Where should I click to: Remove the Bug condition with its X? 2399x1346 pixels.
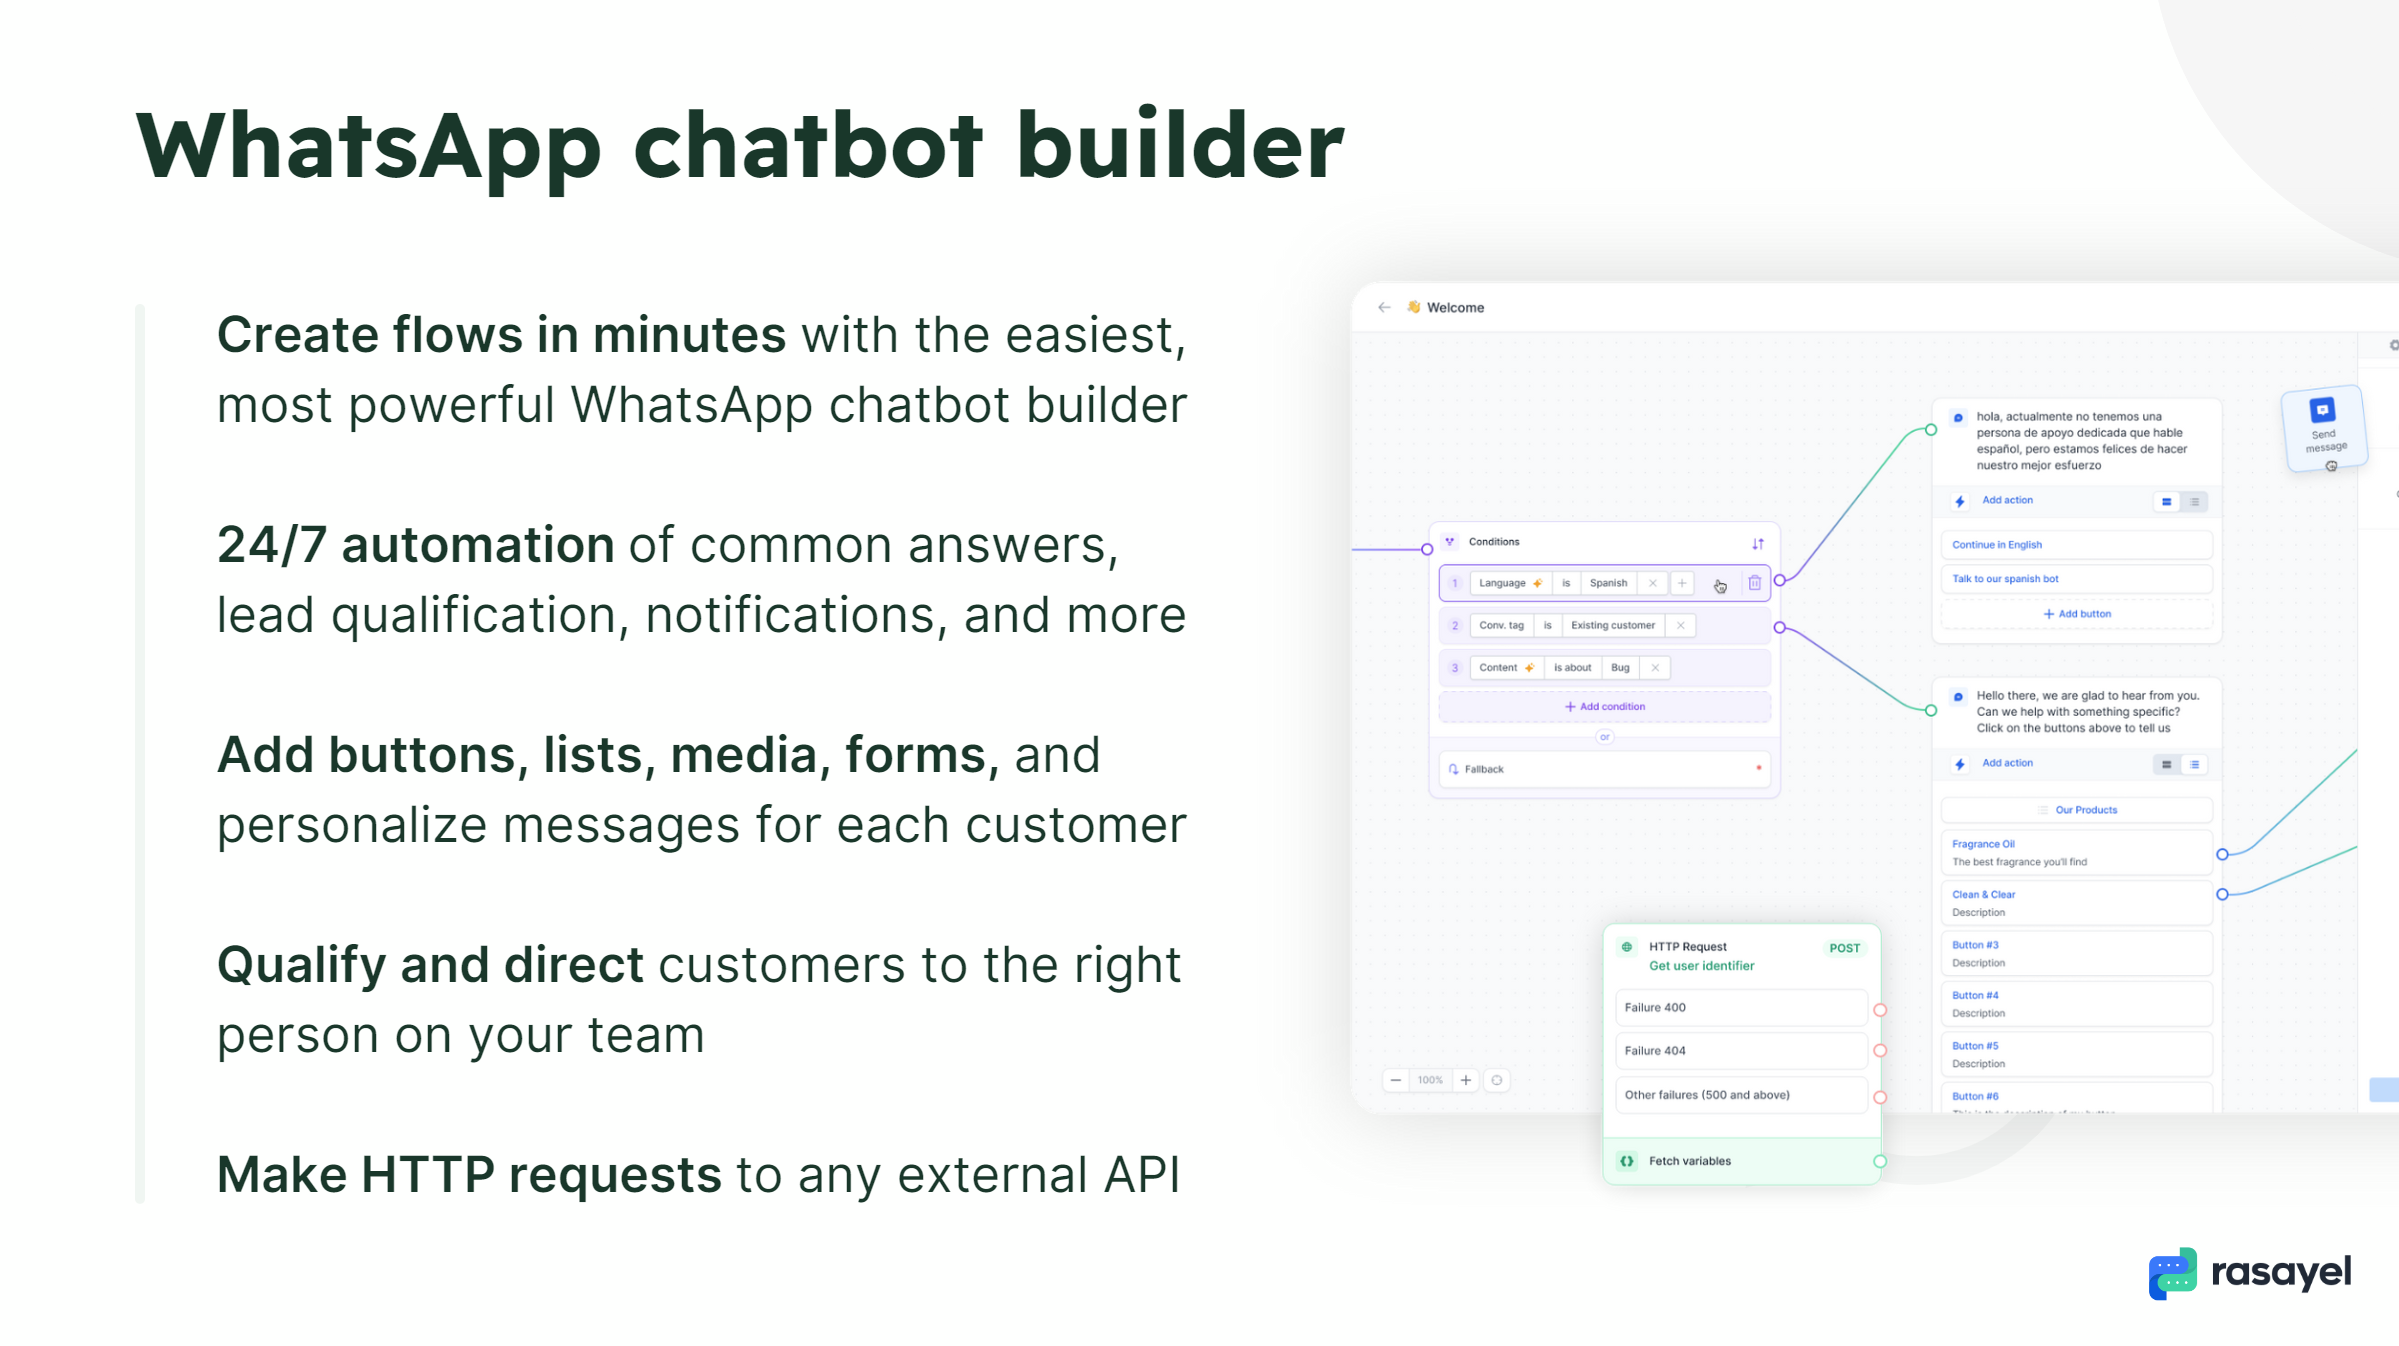(x=1655, y=668)
